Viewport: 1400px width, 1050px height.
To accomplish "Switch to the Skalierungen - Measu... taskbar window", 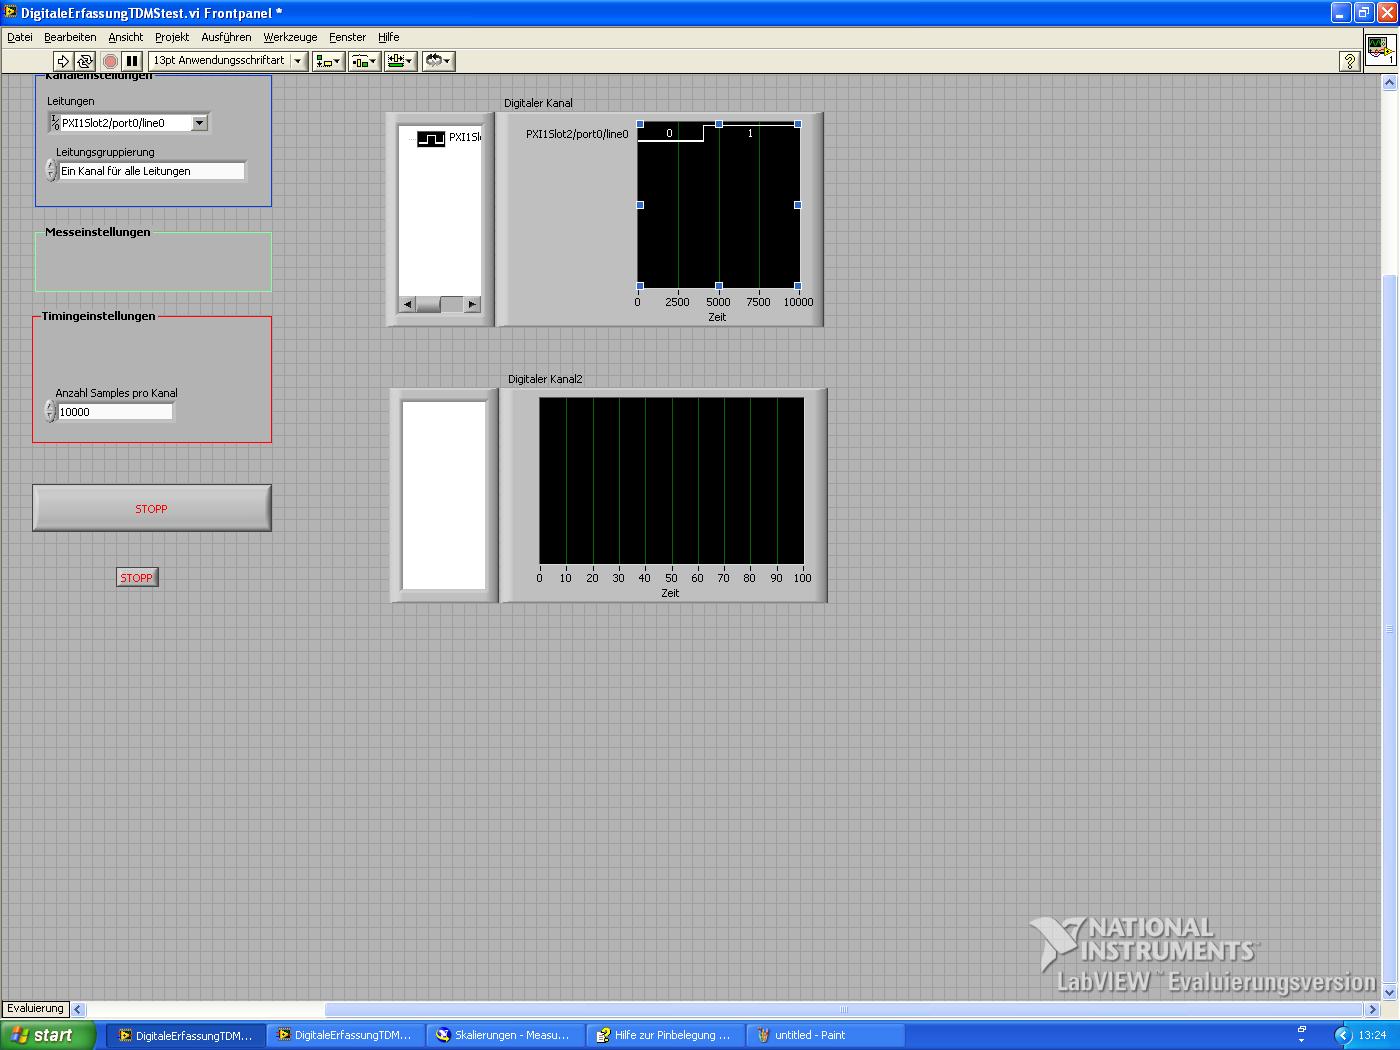I will pyautogui.click(x=505, y=1035).
